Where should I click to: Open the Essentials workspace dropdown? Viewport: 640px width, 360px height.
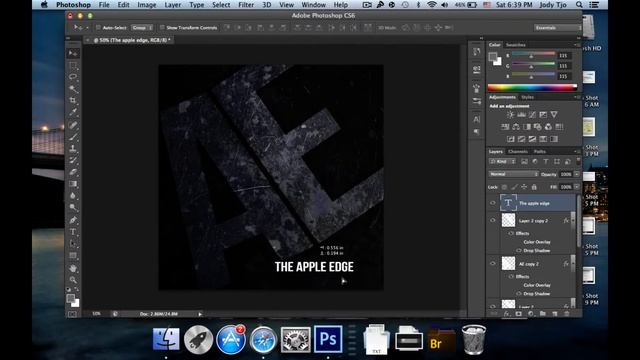click(x=558, y=27)
